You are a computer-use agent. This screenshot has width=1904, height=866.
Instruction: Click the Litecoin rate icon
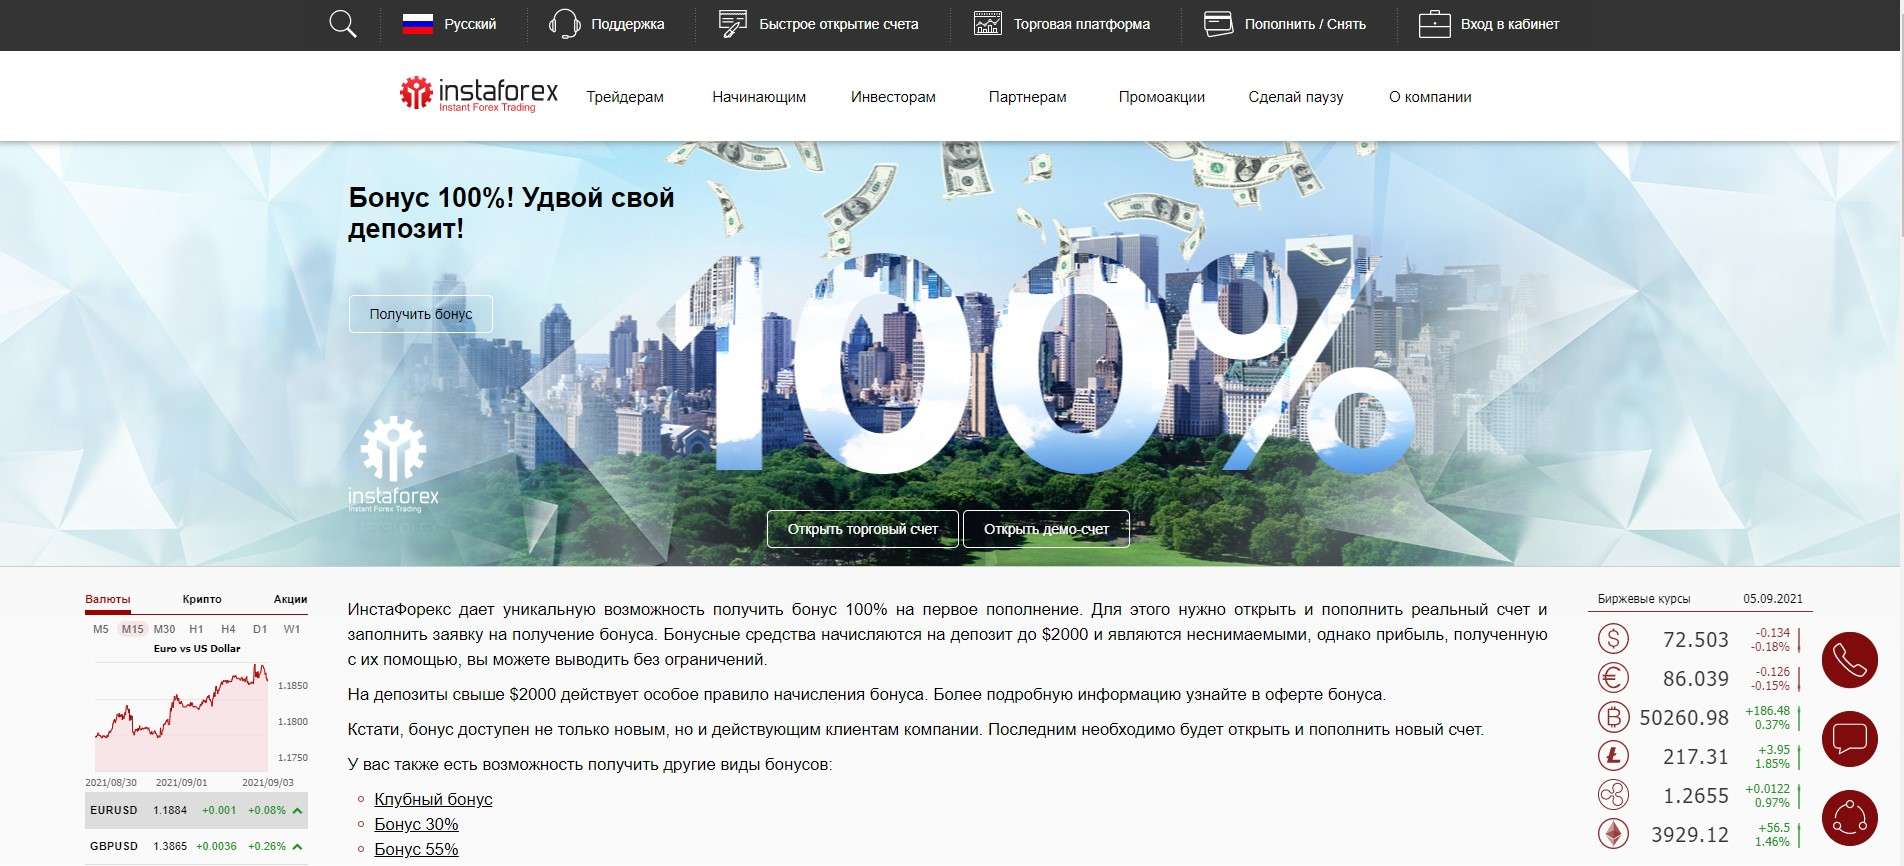1613,756
